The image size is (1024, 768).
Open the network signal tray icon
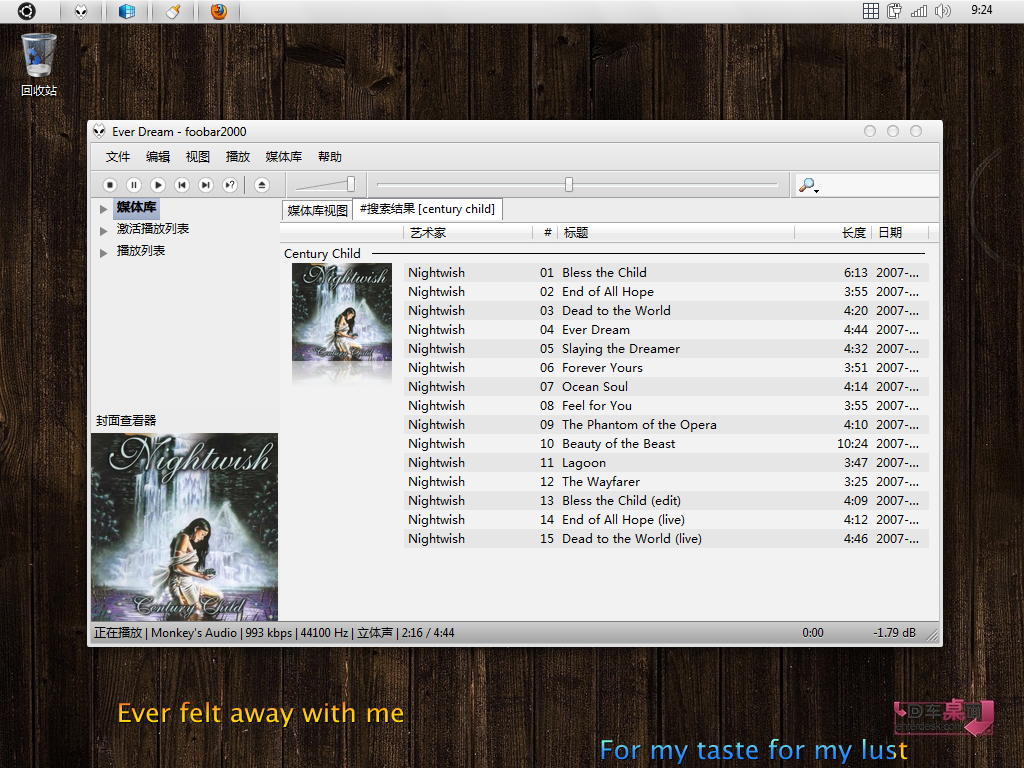click(x=919, y=10)
